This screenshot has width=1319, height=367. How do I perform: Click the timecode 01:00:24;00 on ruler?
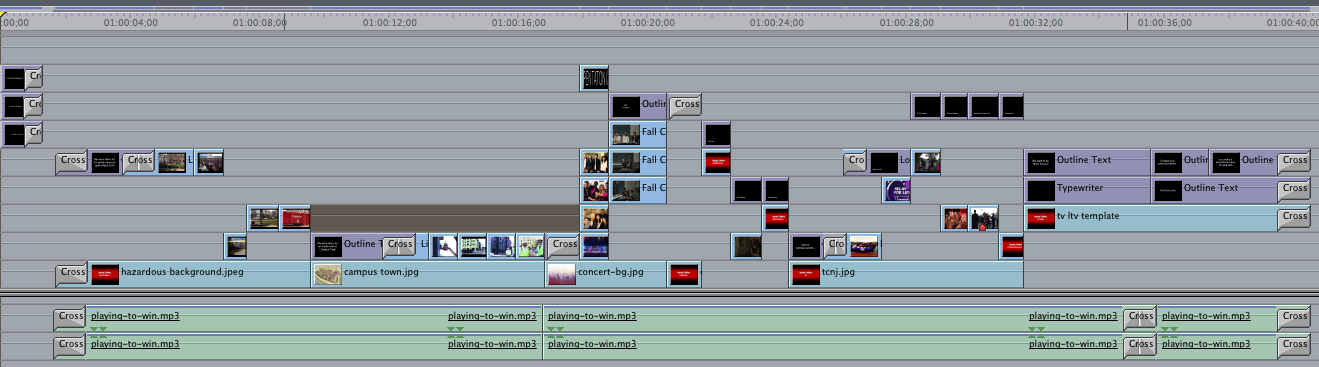(776, 22)
